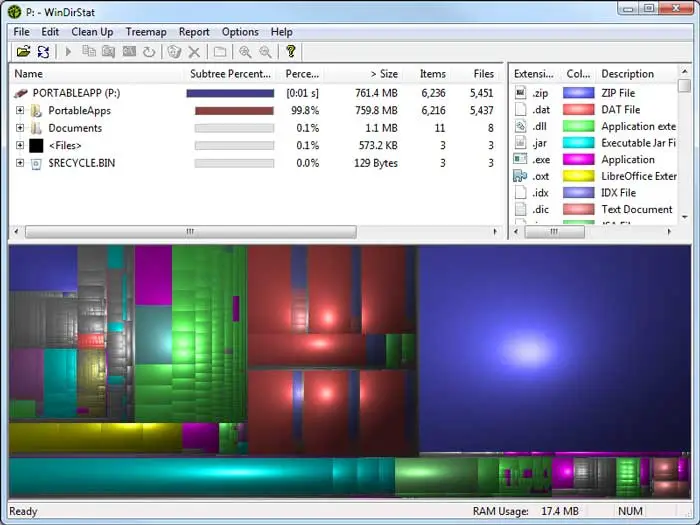Viewport: 700px width, 525px height.
Task: Click the Copy Path toolbar icon
Action: 89,52
